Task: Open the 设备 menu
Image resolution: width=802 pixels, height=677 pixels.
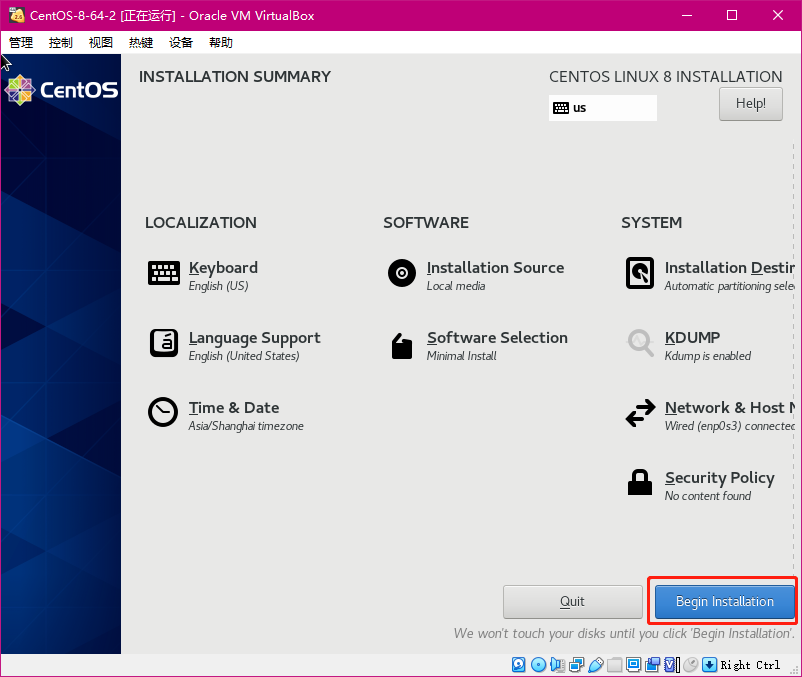Action: 181,42
